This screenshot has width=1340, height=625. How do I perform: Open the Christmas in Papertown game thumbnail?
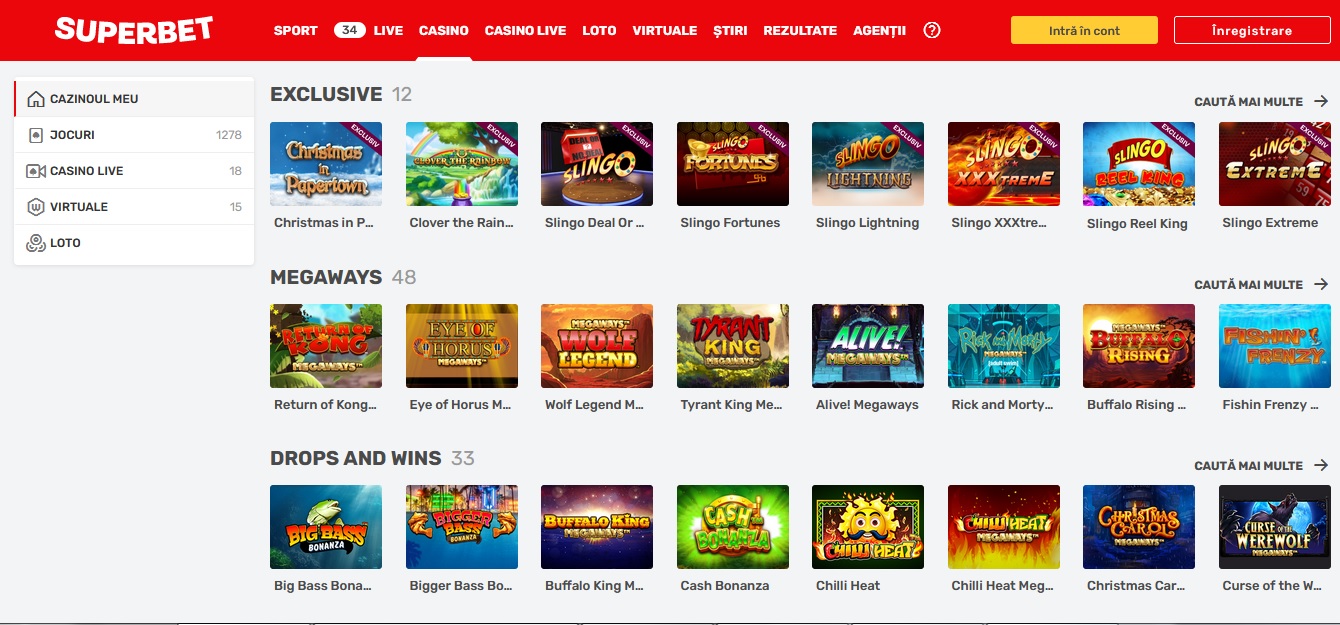click(326, 164)
